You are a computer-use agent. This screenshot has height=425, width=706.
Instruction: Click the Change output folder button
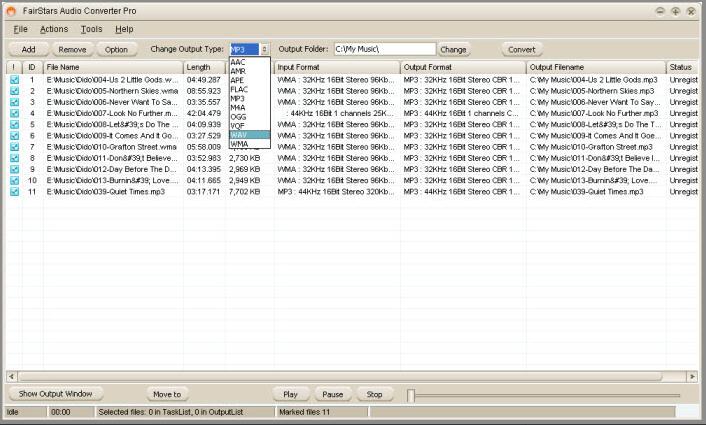point(453,50)
